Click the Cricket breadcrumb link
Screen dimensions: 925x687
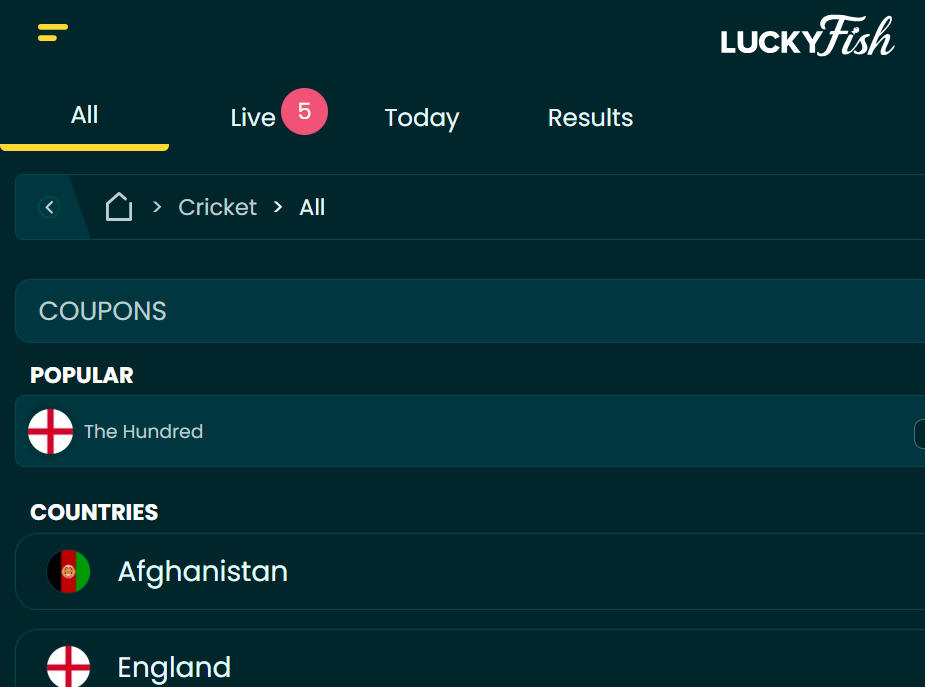[x=218, y=207]
